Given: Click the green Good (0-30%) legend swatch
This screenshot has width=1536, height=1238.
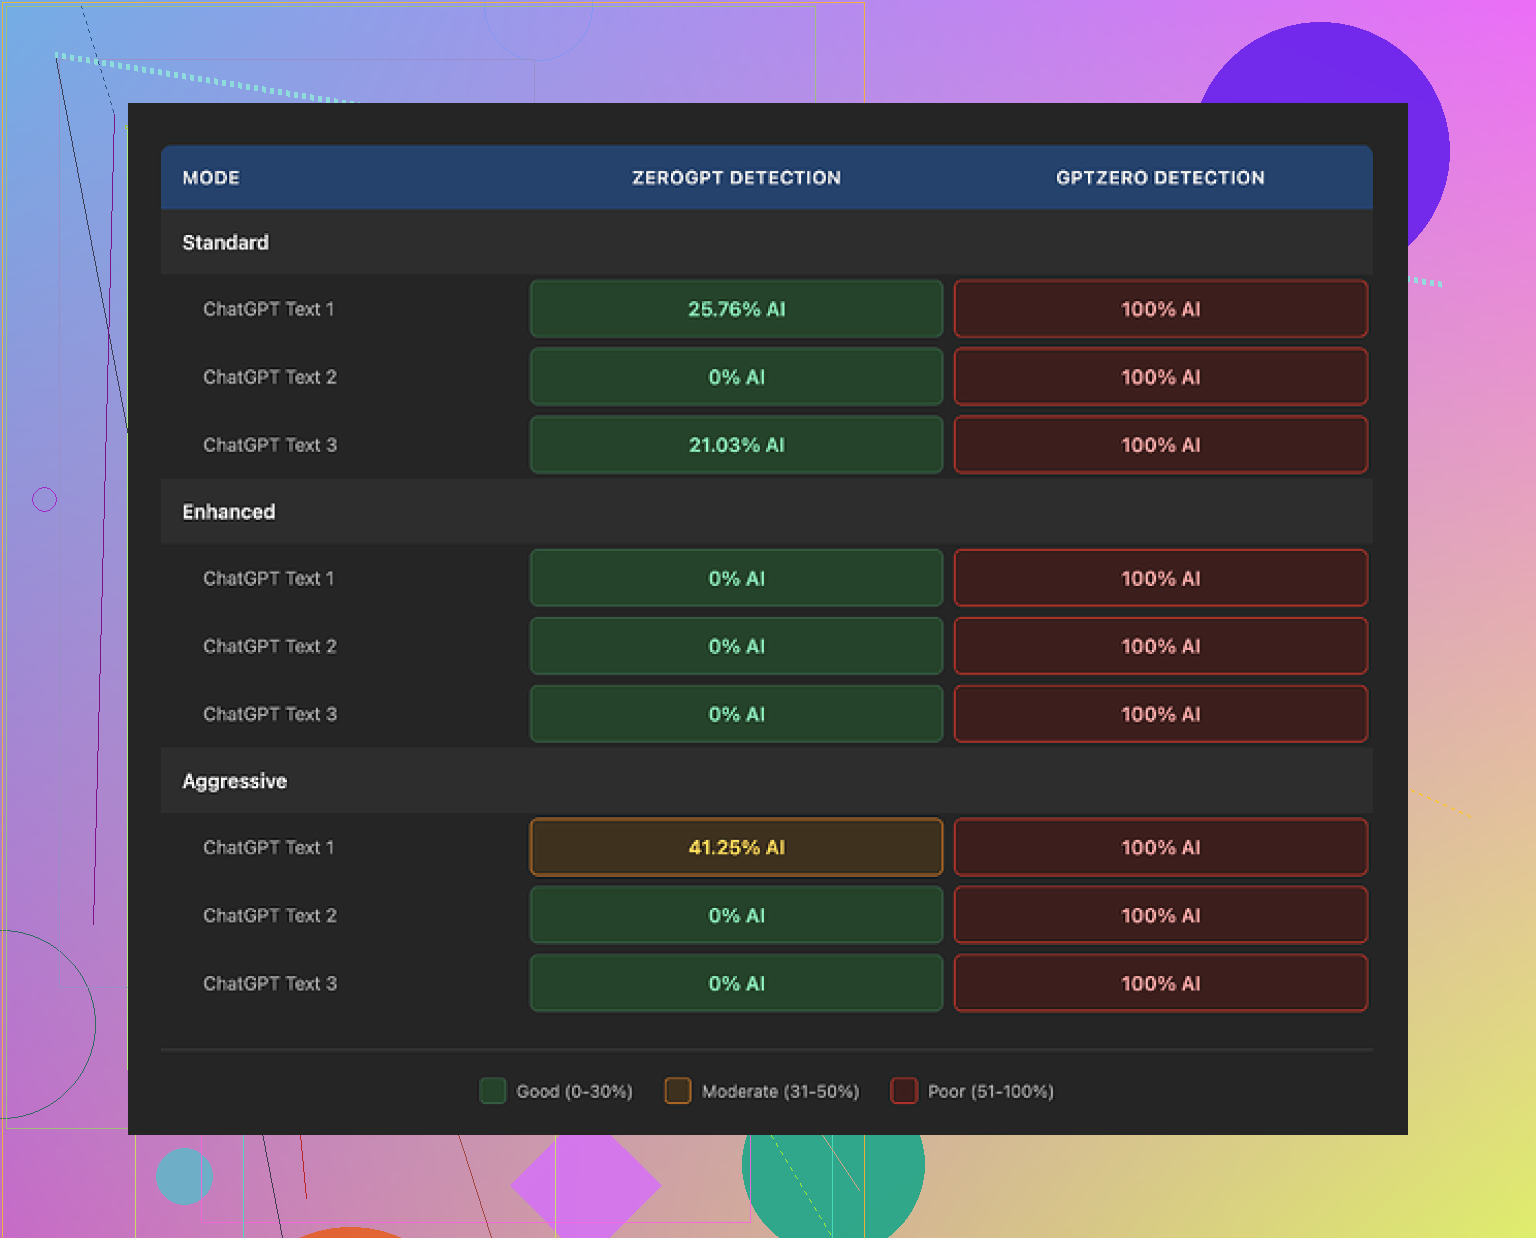Looking at the screenshot, I should [492, 1091].
